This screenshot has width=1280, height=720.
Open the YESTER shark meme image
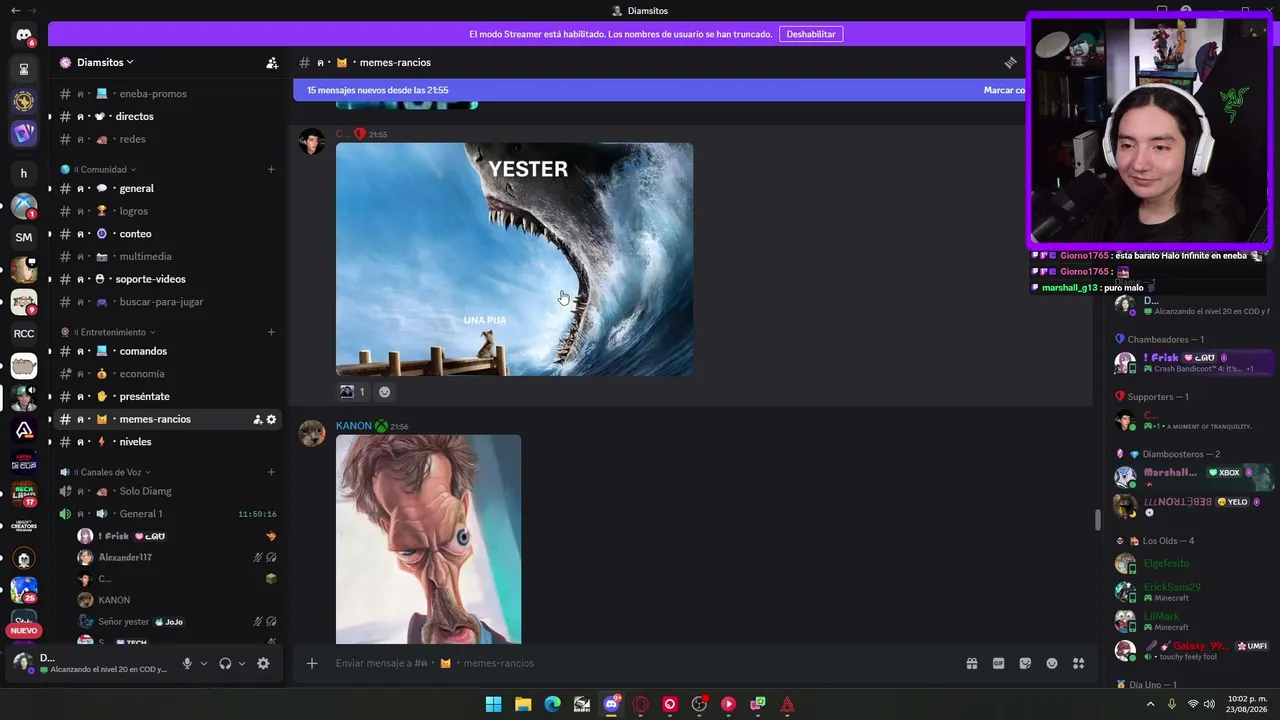click(514, 260)
